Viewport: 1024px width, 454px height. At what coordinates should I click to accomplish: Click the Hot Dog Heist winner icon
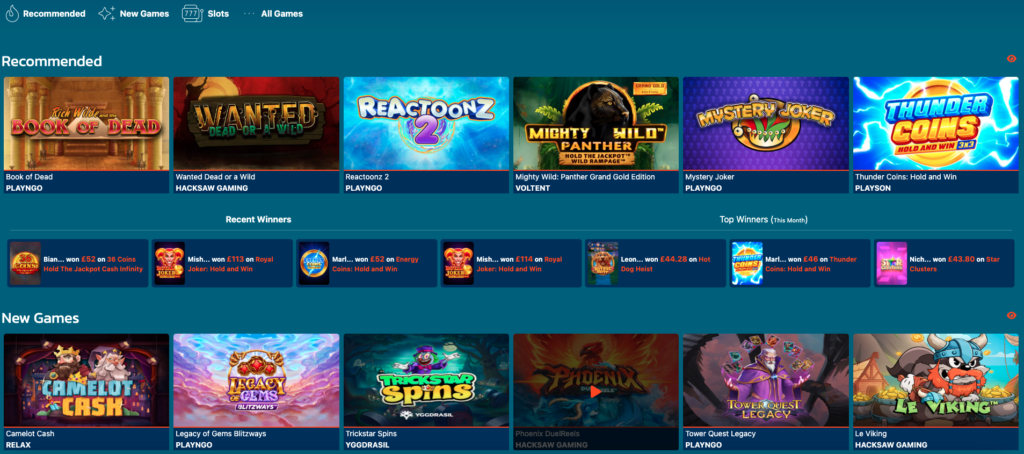point(603,263)
